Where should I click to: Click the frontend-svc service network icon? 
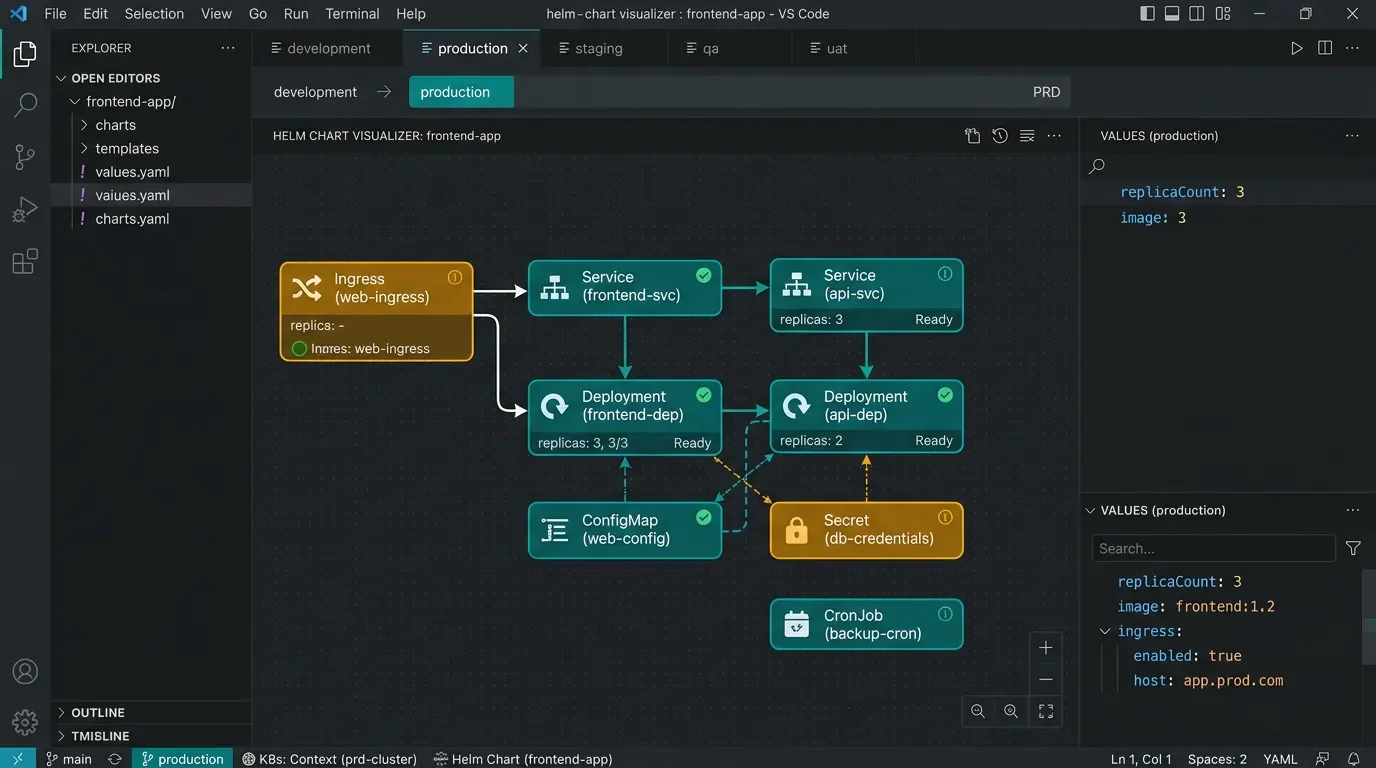click(x=554, y=287)
